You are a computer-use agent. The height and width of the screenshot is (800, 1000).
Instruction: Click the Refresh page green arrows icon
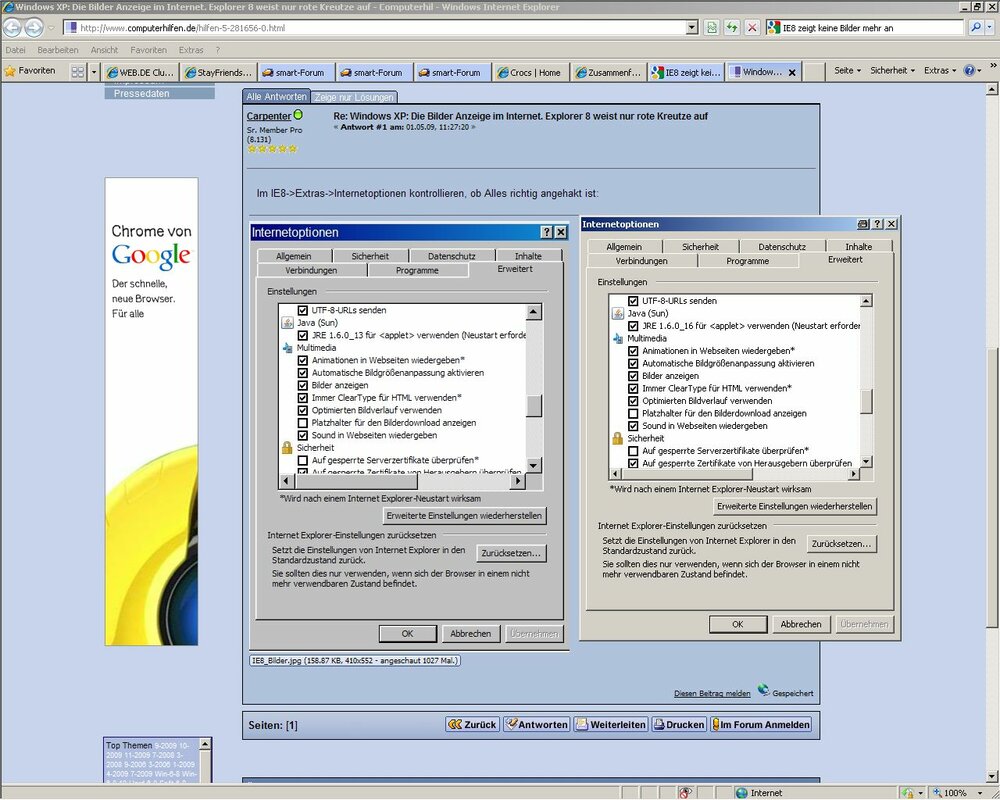click(732, 28)
